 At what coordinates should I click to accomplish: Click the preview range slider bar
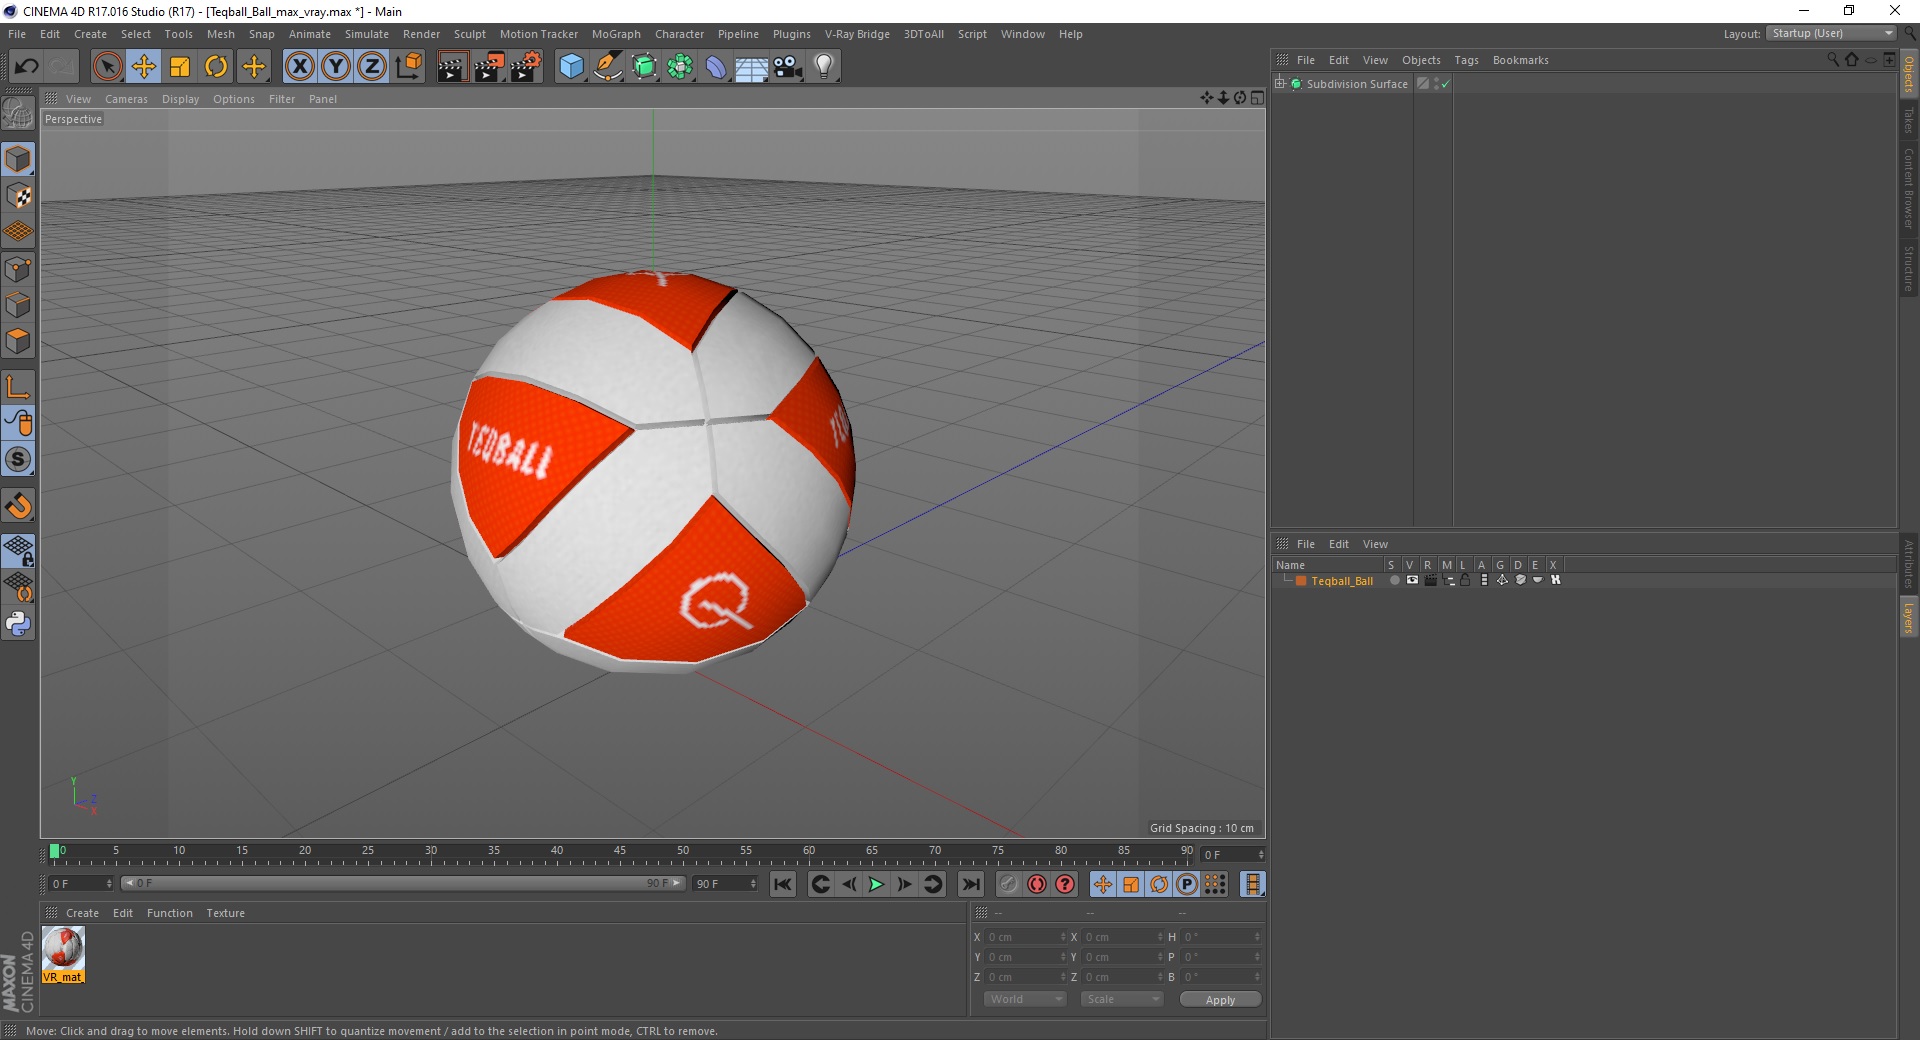(403, 884)
